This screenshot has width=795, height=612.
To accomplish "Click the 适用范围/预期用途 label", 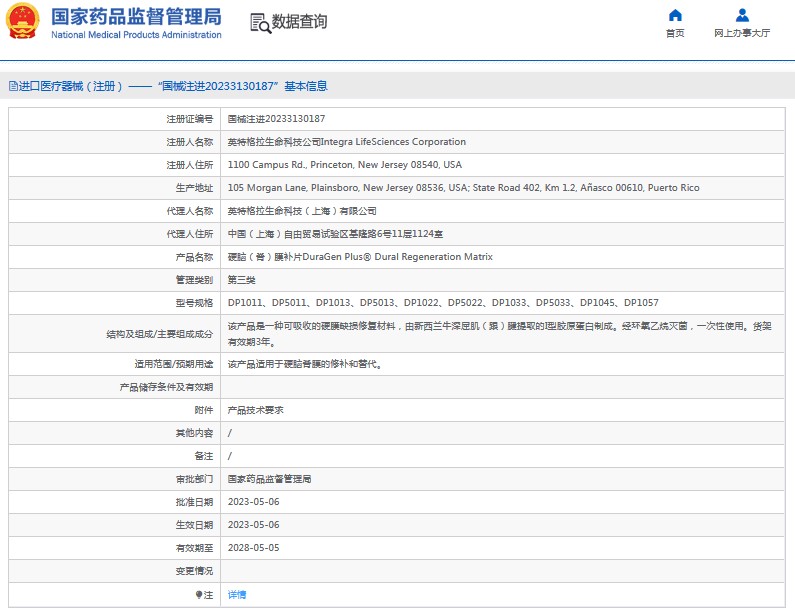I will (174, 364).
